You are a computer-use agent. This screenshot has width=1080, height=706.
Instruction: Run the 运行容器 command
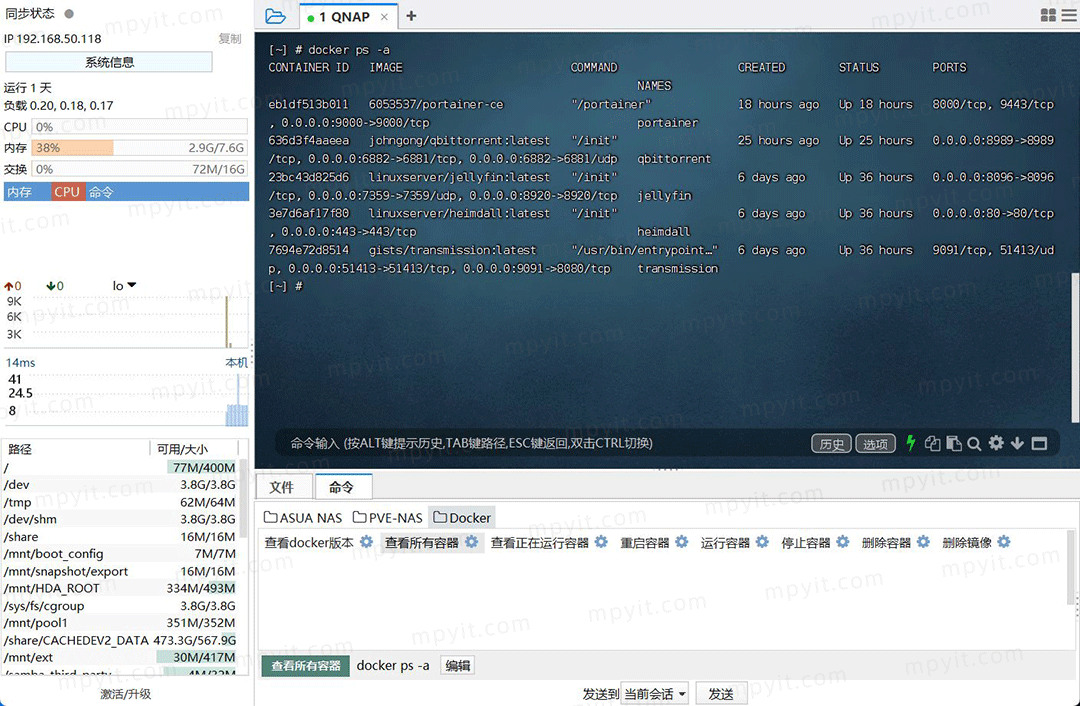(x=725, y=543)
